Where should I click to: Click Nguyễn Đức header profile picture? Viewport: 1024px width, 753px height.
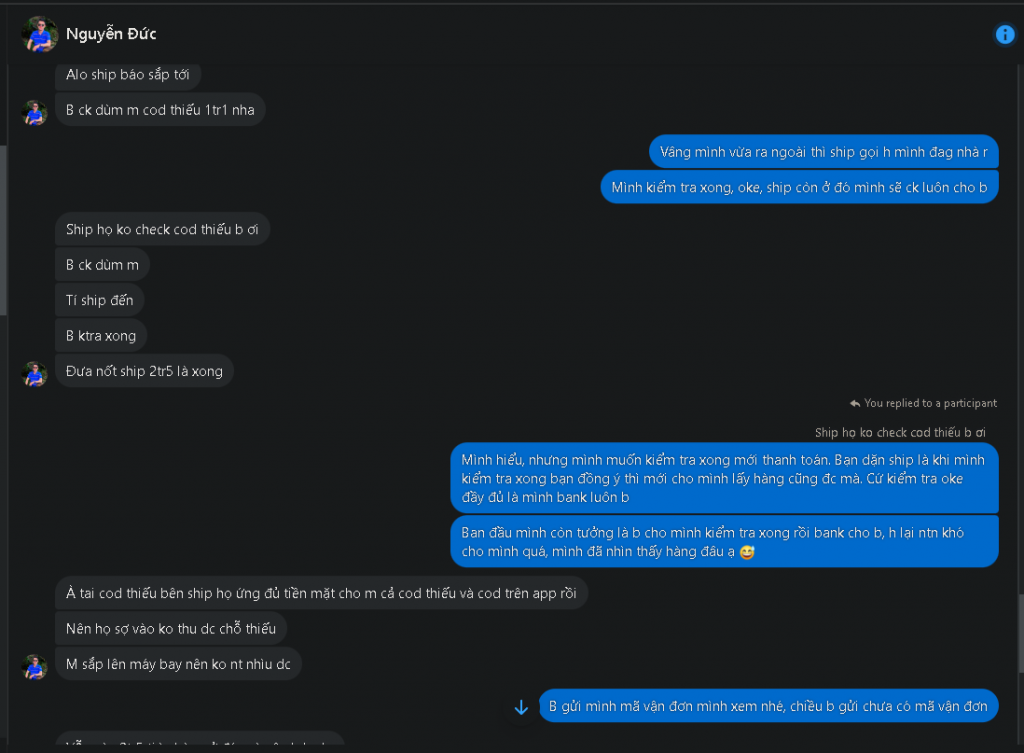(40, 34)
